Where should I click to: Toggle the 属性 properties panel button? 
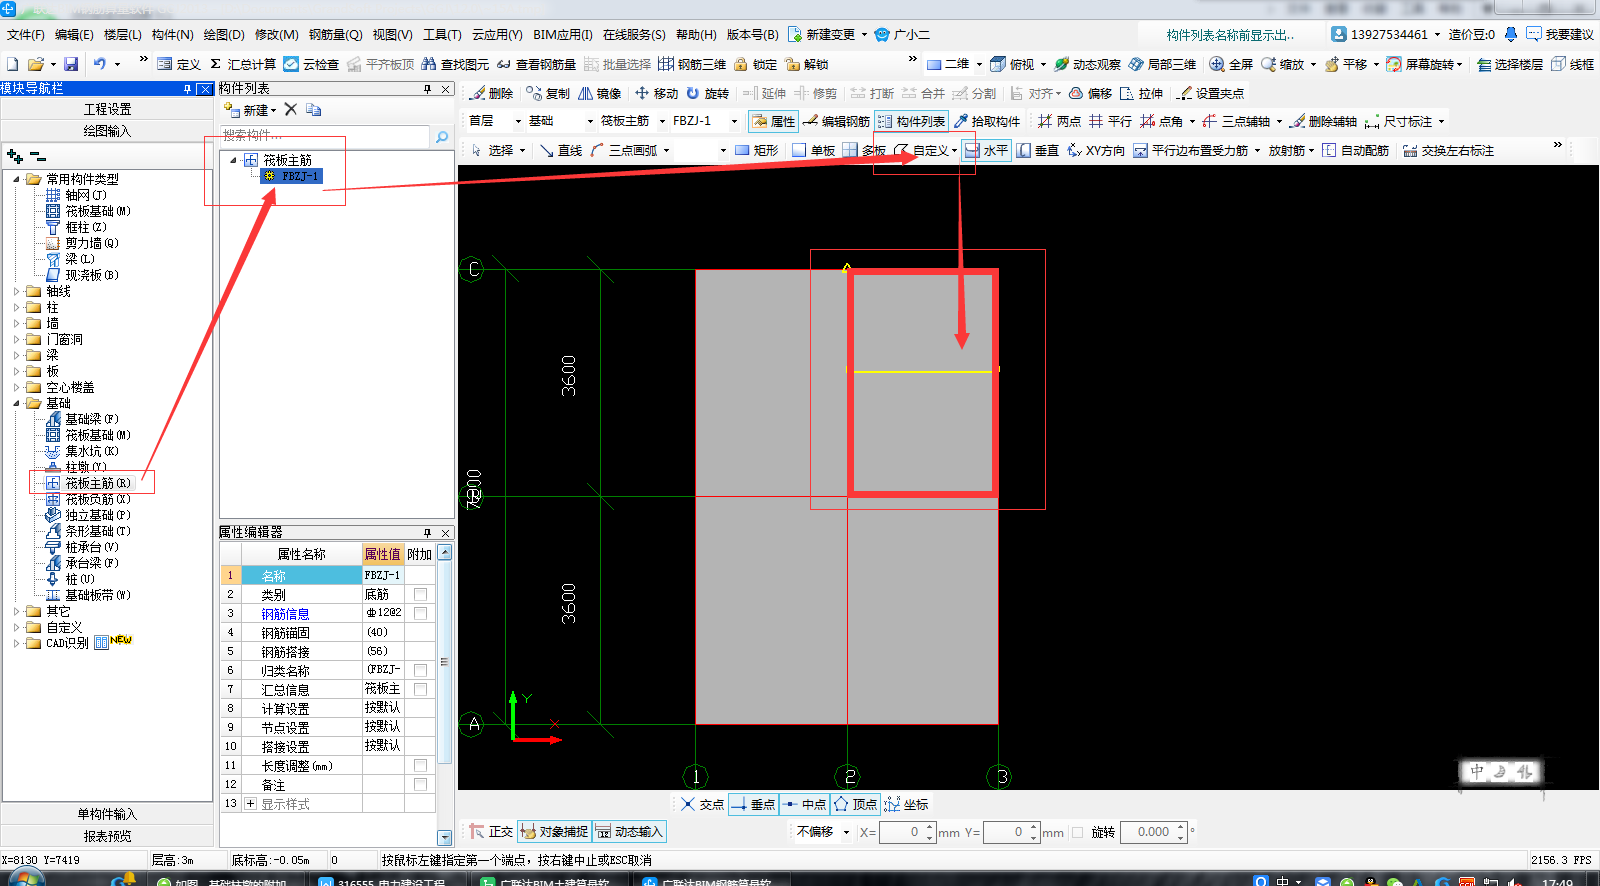(x=773, y=121)
